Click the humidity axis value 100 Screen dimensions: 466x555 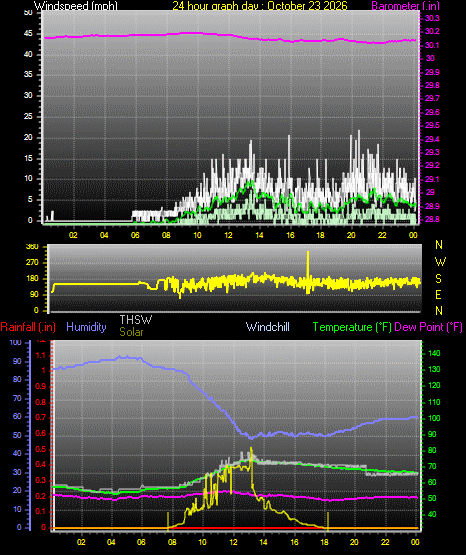pyautogui.click(x=15, y=343)
